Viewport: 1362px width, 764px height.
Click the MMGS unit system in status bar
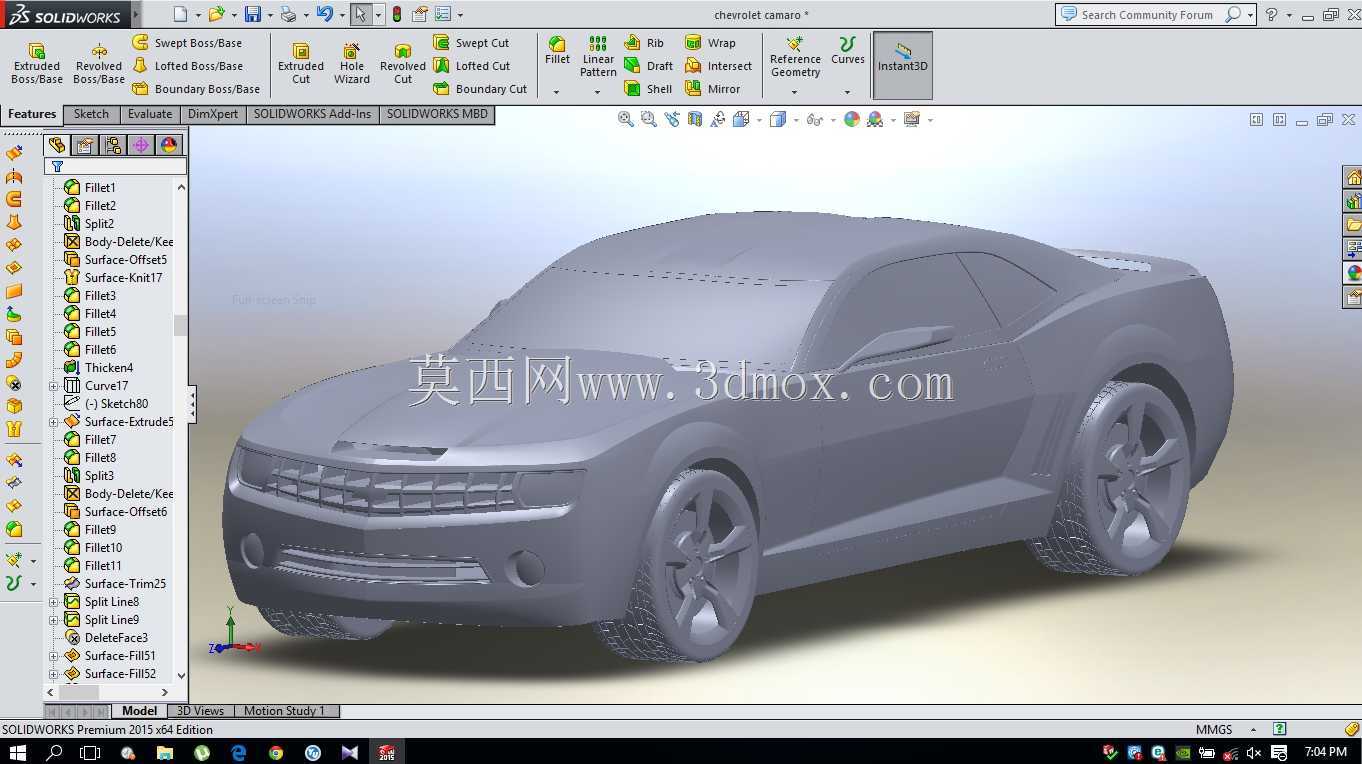[x=1214, y=730]
